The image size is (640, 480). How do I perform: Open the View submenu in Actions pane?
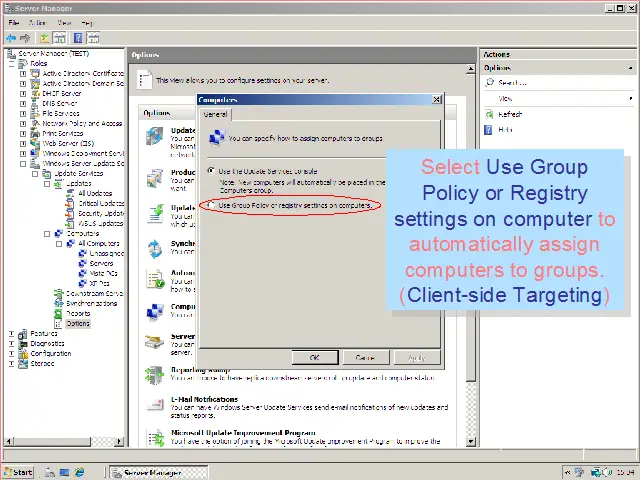click(x=558, y=98)
